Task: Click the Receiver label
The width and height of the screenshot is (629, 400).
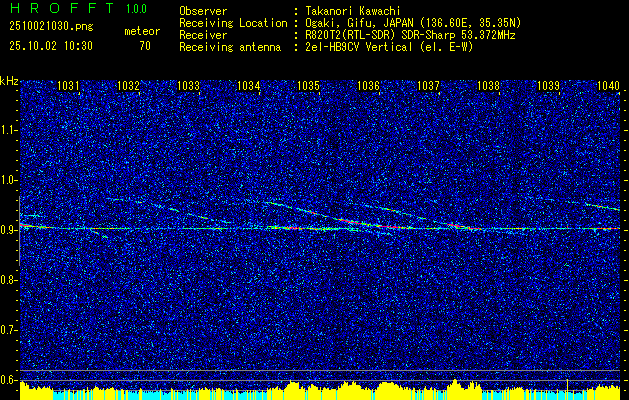Action: (x=203, y=35)
